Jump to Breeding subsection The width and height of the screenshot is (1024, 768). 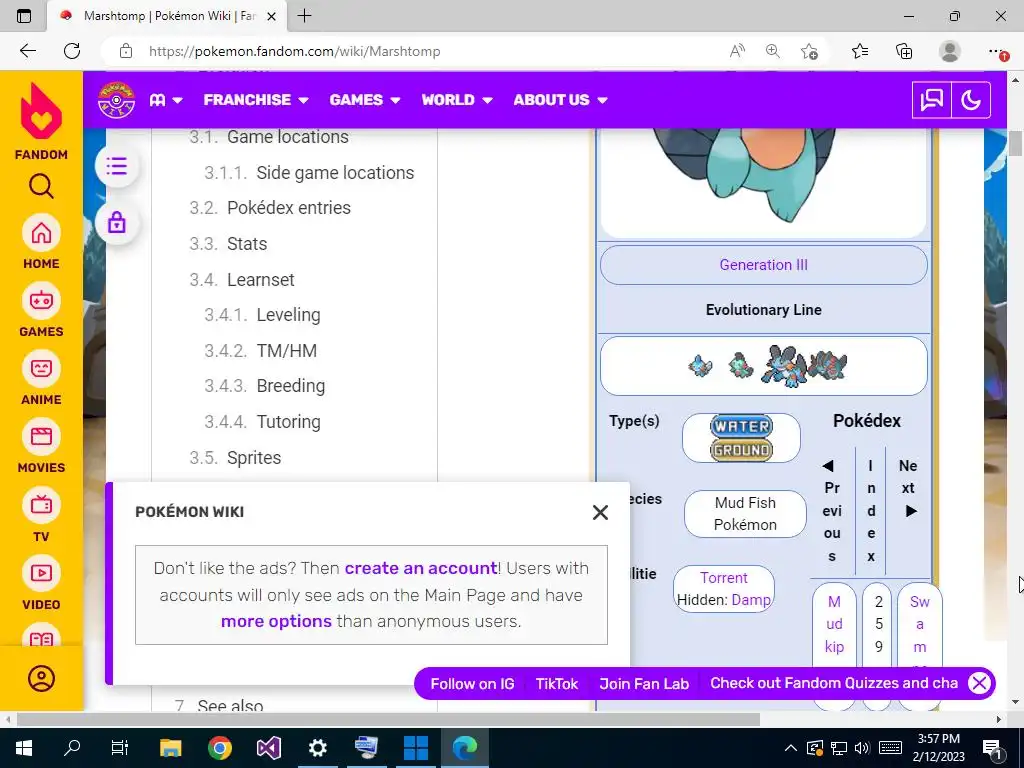(291, 387)
